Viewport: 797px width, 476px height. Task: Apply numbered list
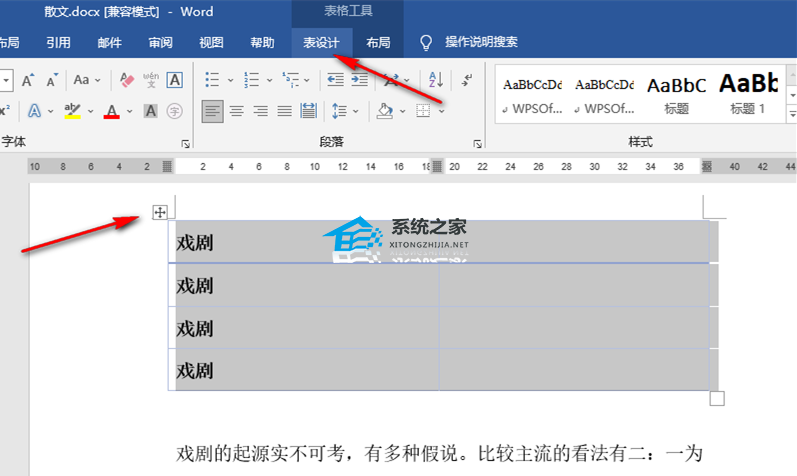[252, 79]
